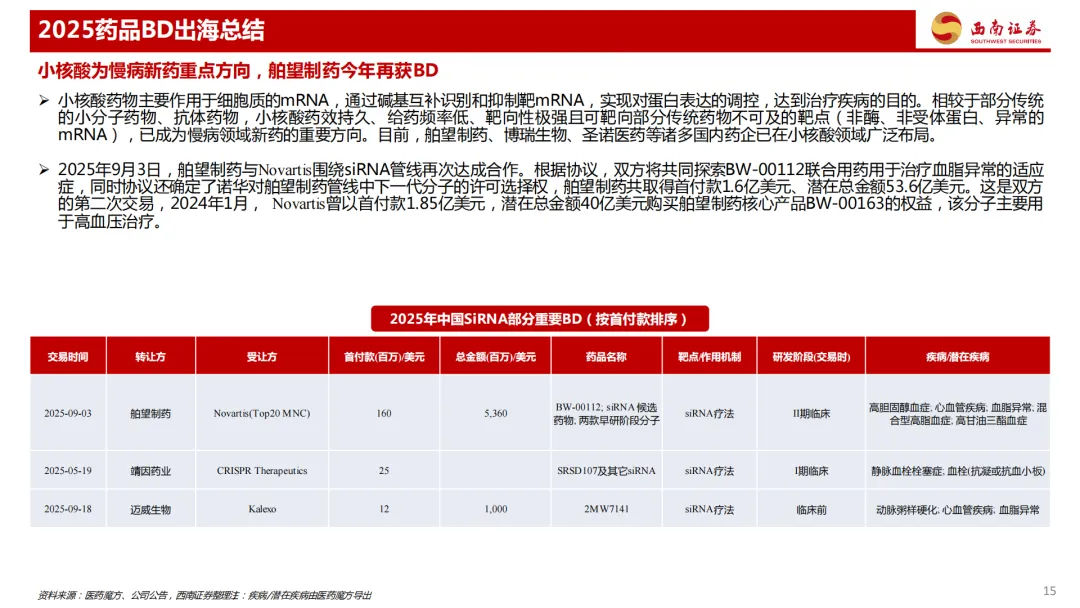The image size is (1080, 608).
Task: Click the 药品名称 column header
Action: pos(606,356)
